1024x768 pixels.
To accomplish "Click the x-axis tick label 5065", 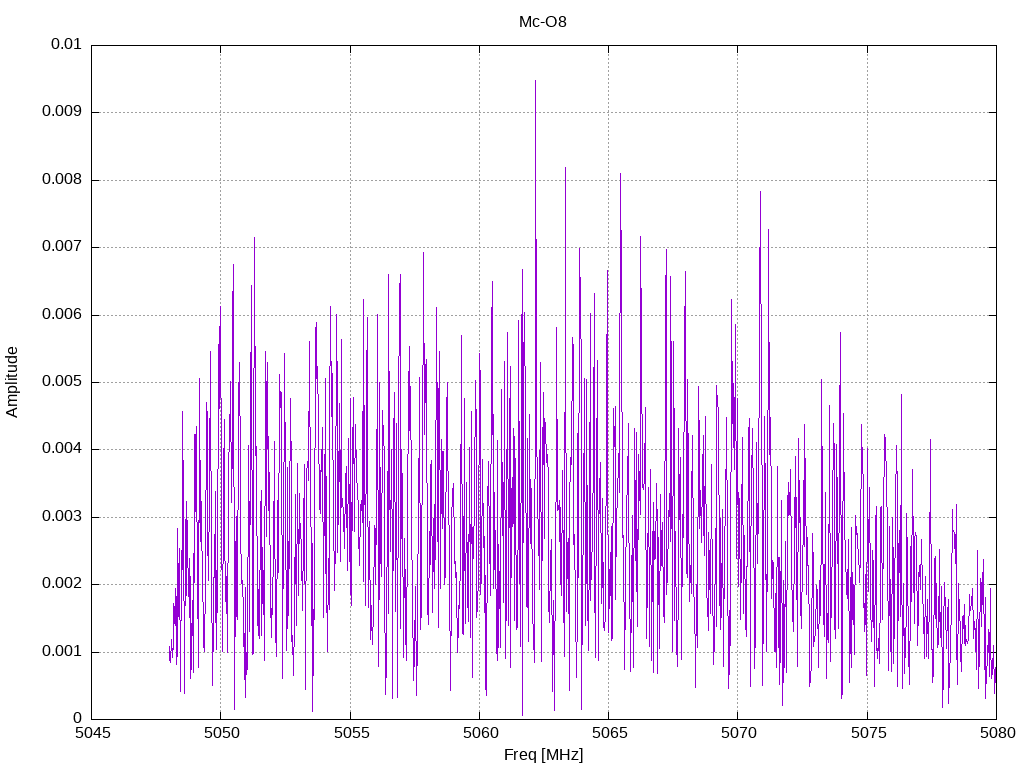I will [x=609, y=733].
